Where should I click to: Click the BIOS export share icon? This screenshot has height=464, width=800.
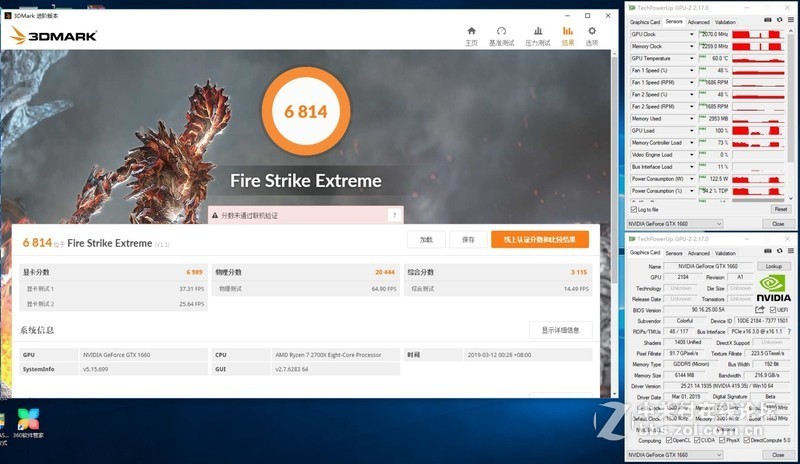click(760, 310)
